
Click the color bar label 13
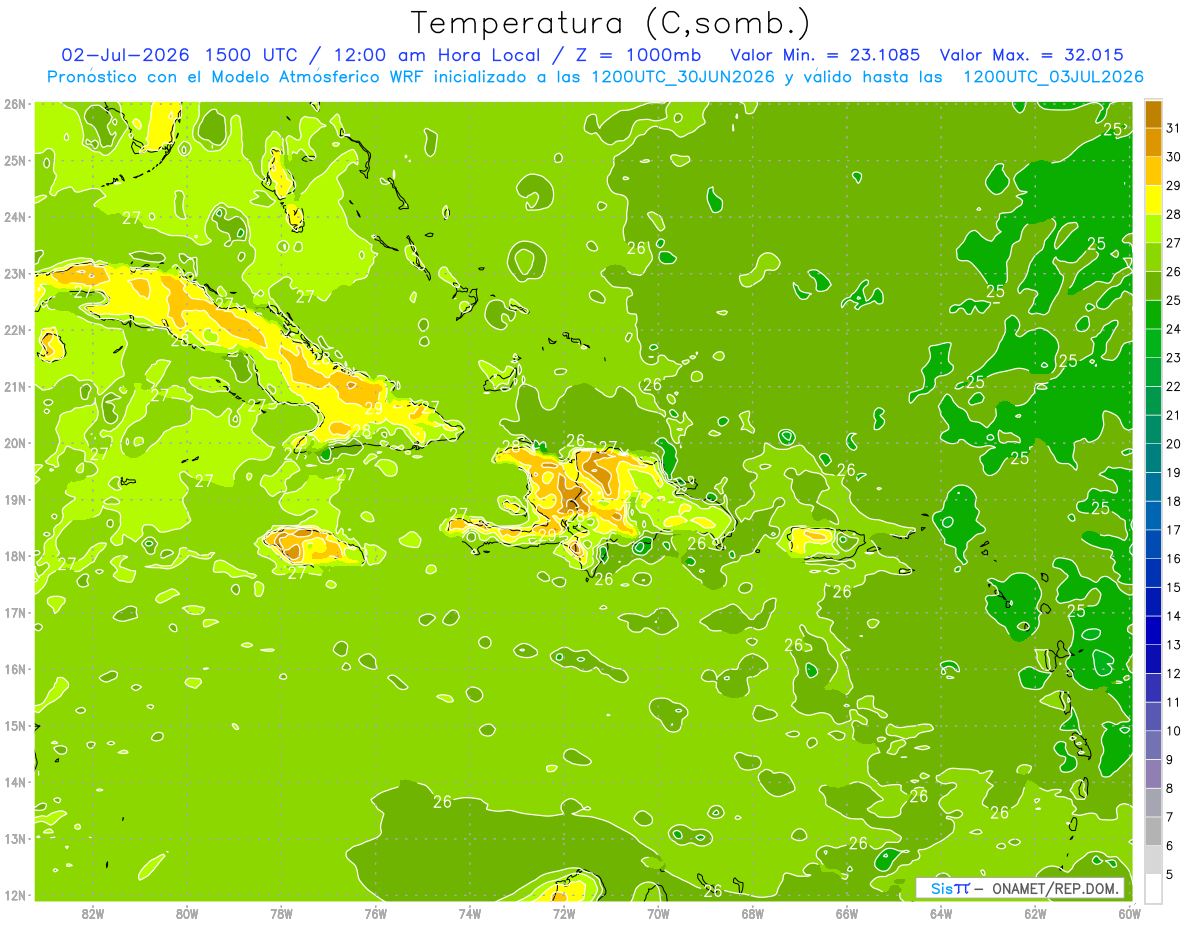1173,645
